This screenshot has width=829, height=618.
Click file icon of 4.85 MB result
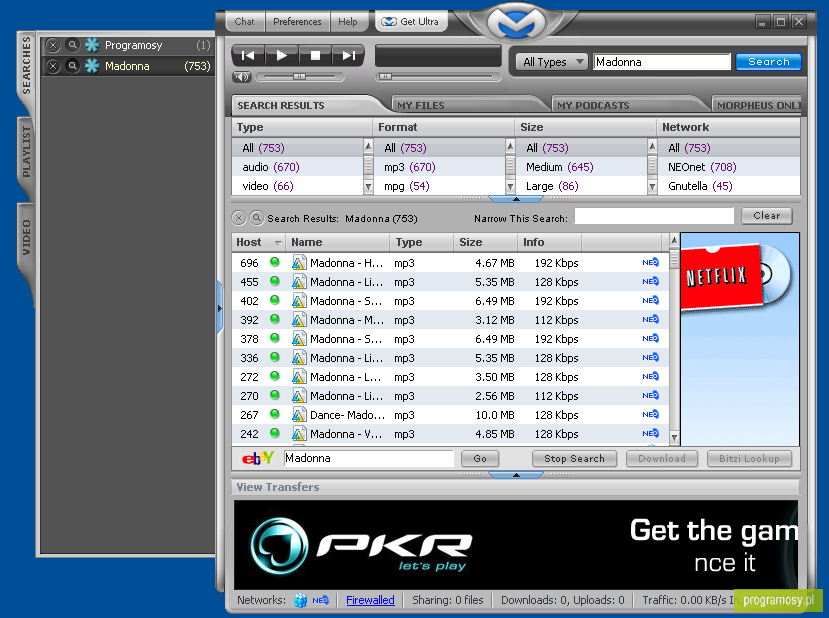point(299,434)
